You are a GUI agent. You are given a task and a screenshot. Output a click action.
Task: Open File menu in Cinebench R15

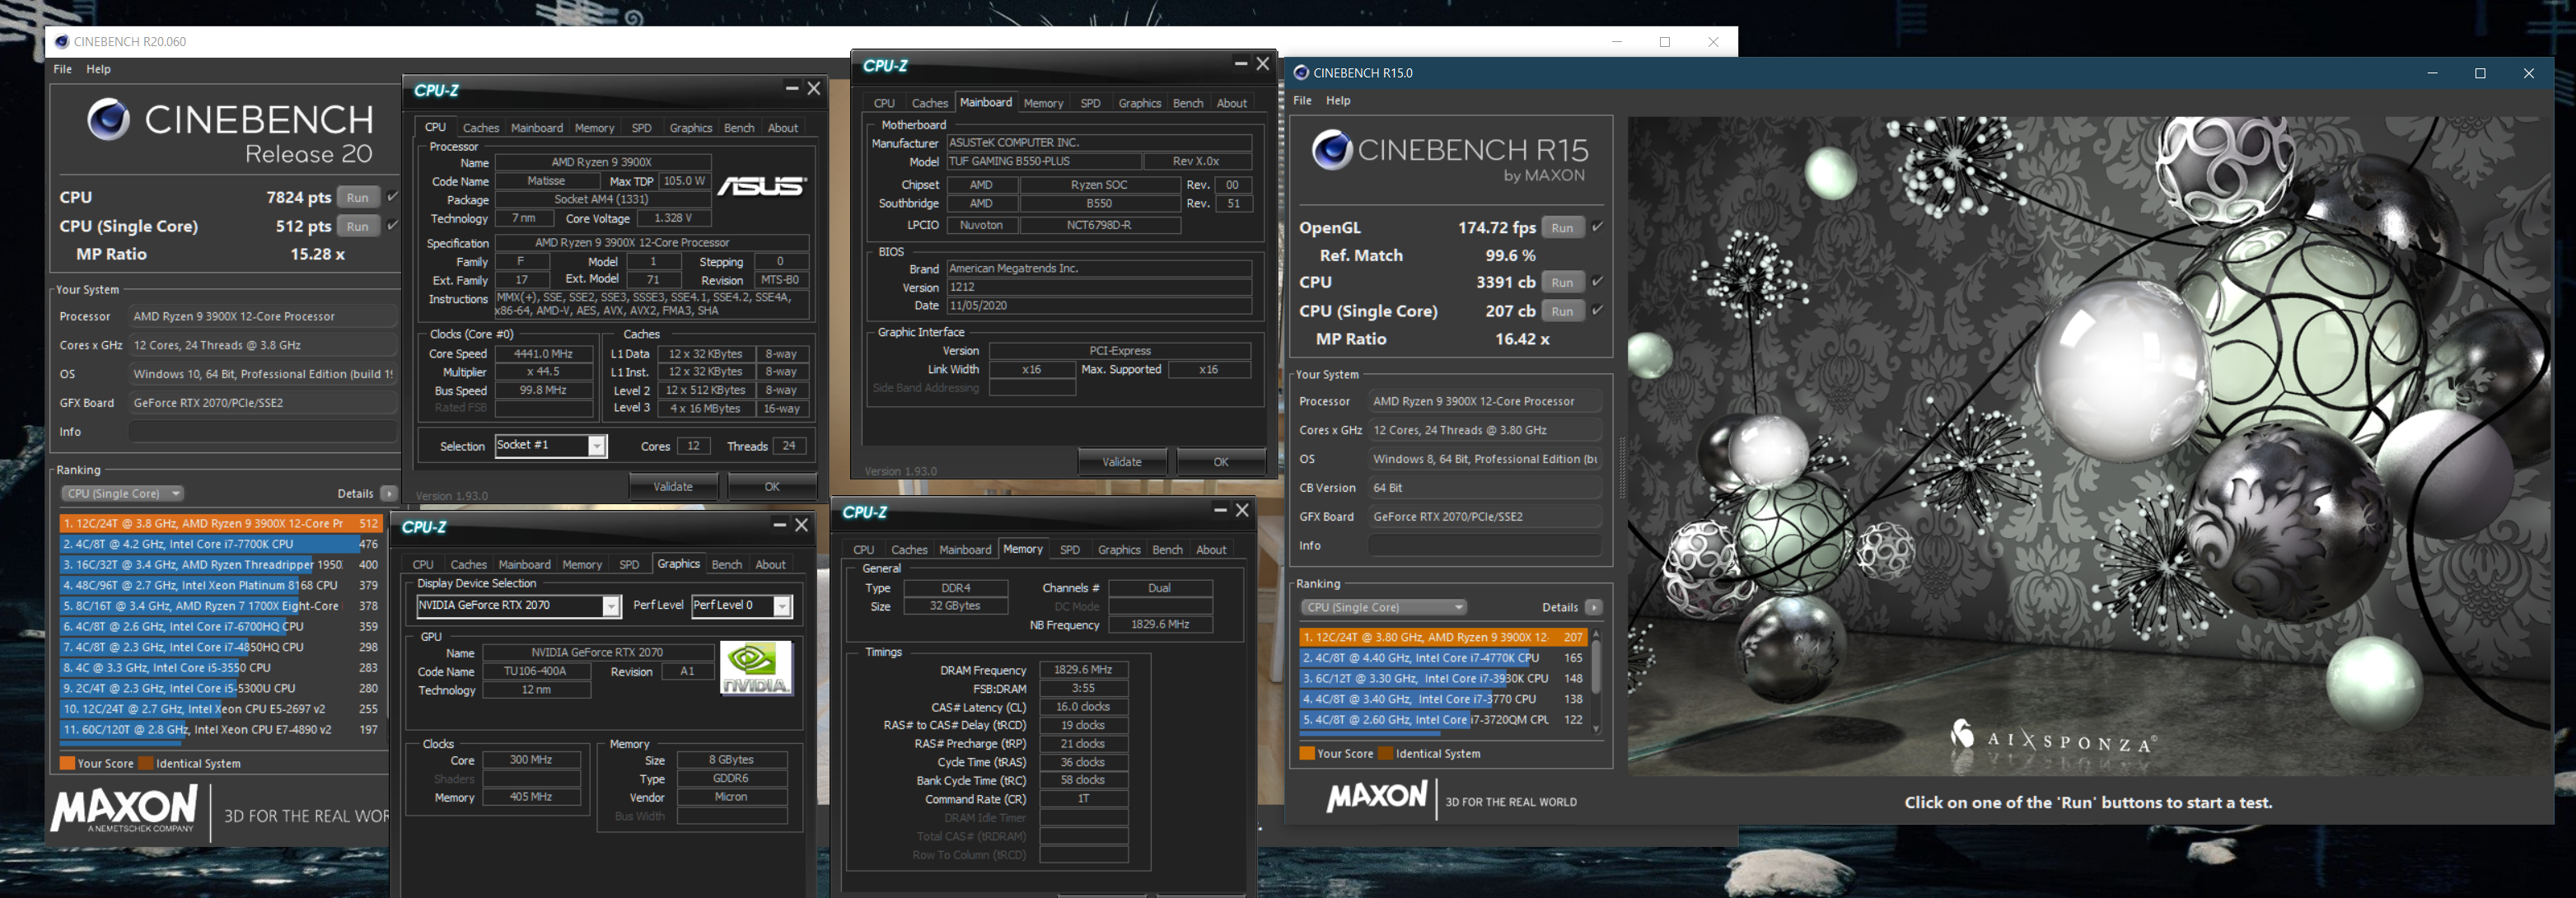pos(1302,100)
